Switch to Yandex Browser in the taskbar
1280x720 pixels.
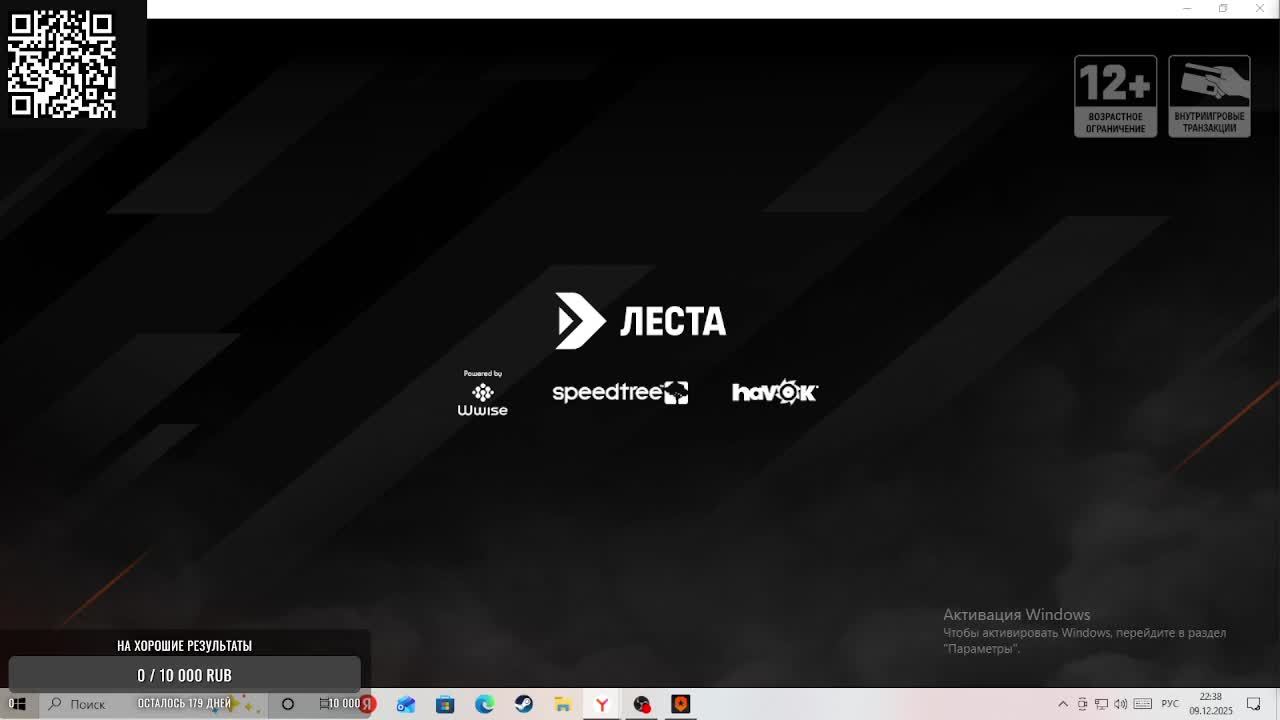pos(602,704)
